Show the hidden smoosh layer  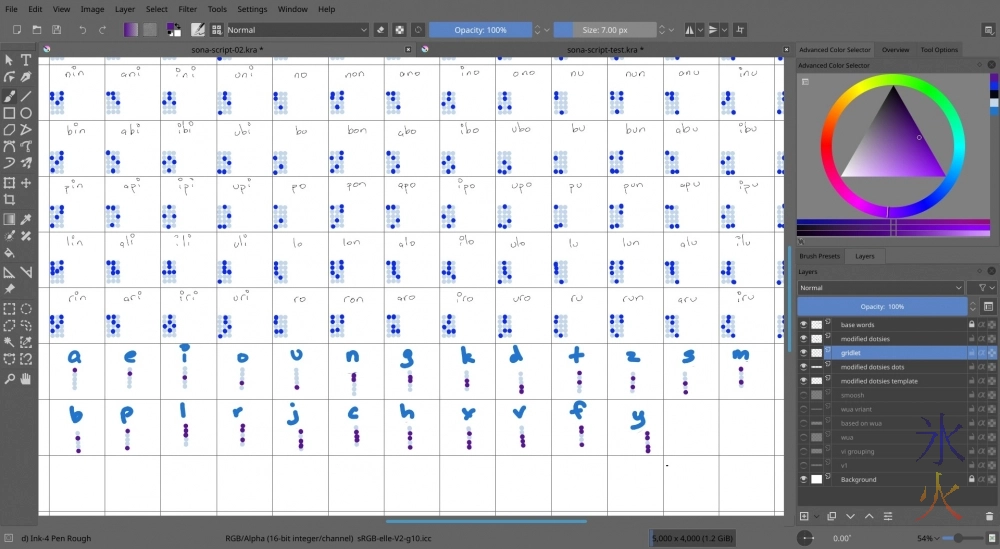[803, 395]
